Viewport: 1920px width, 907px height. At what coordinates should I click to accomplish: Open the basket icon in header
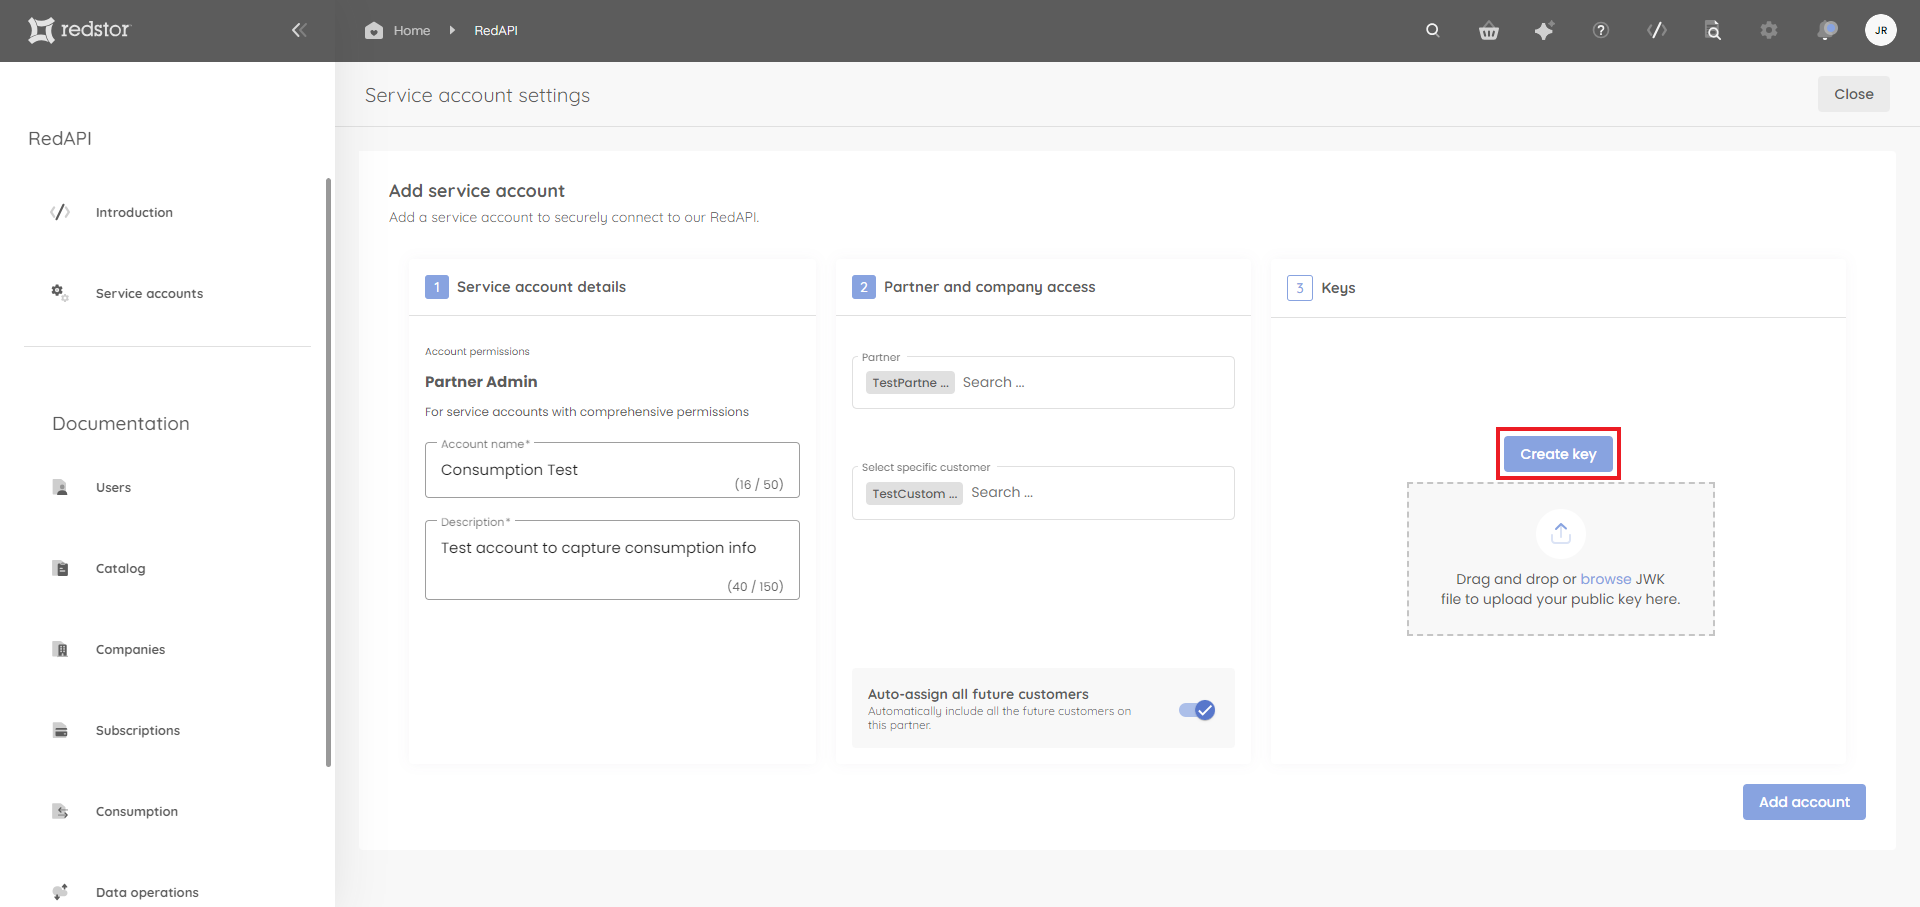[x=1489, y=31]
